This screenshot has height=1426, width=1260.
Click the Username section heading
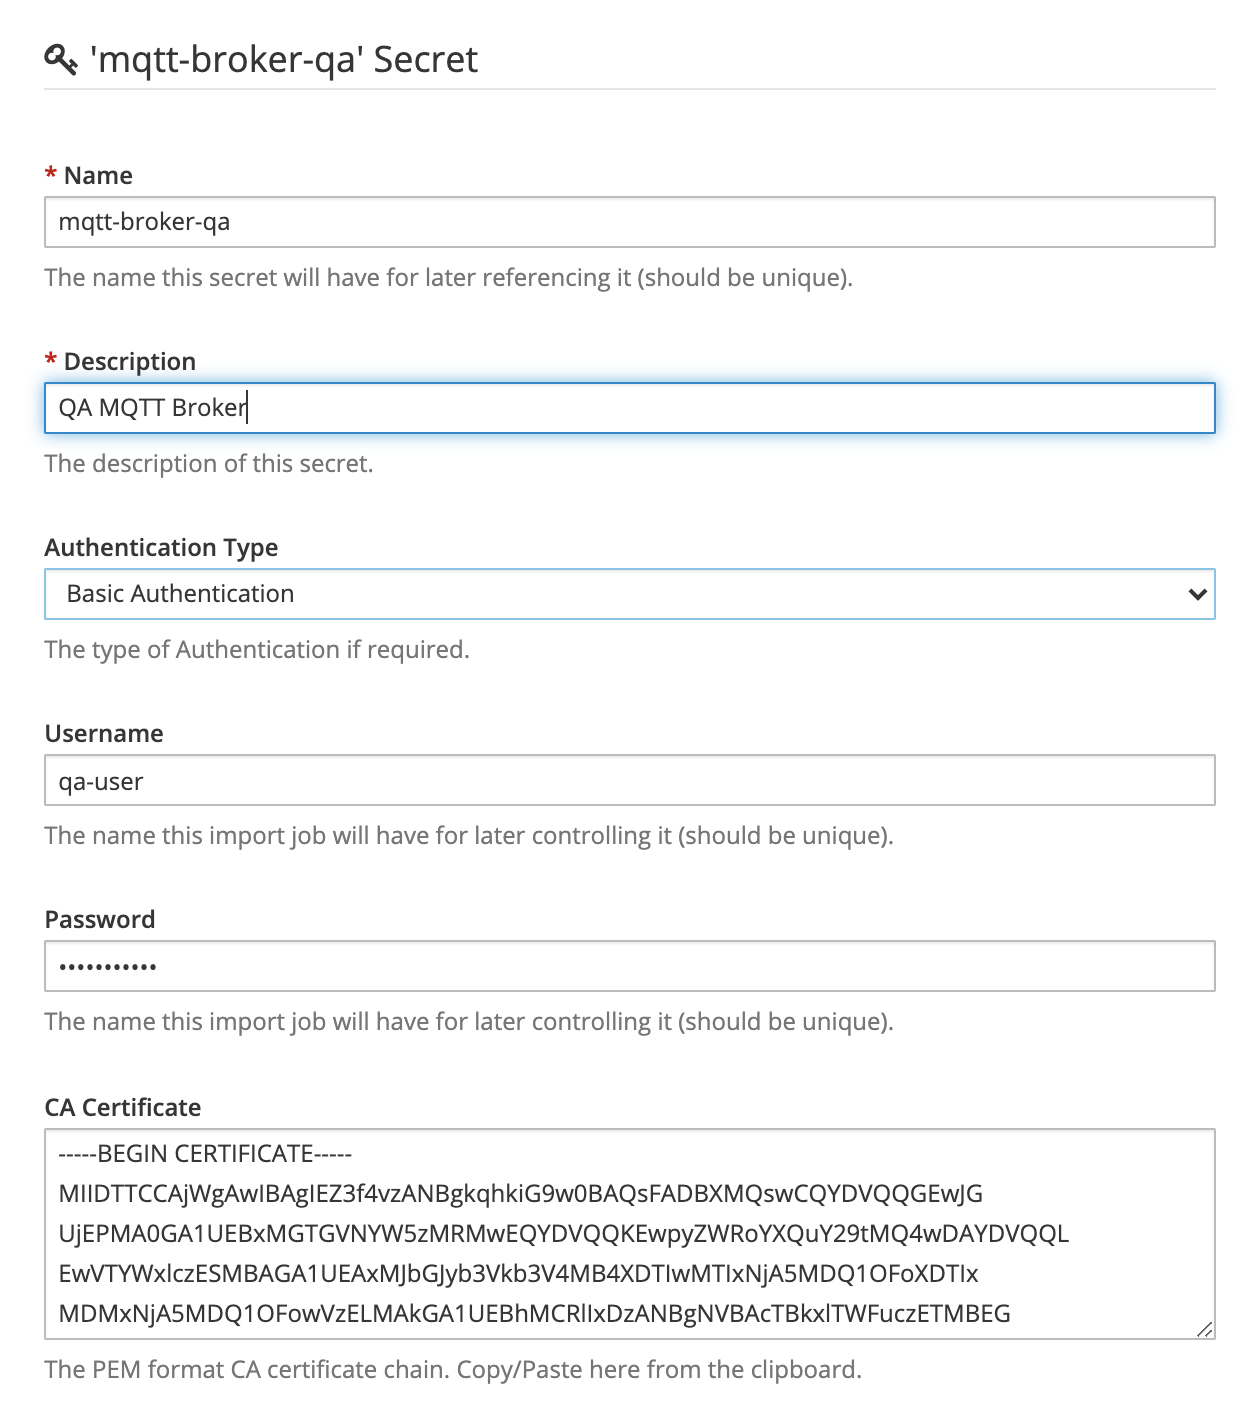(x=103, y=733)
